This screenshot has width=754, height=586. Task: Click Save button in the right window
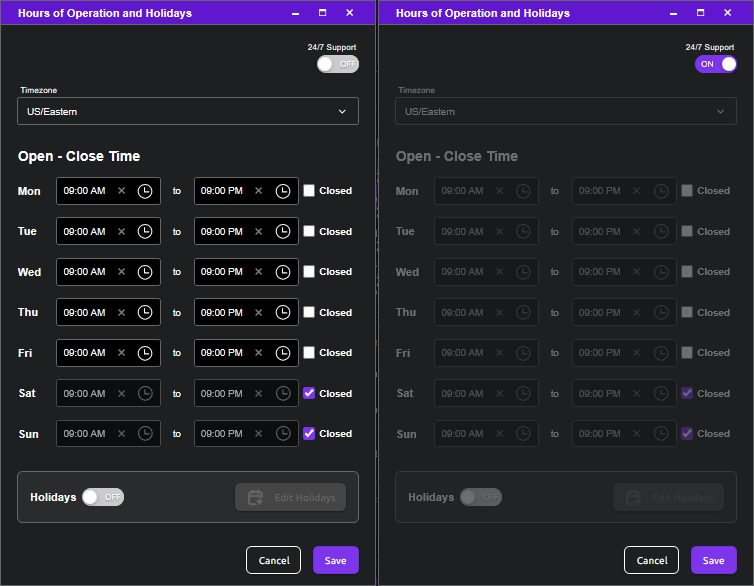714,560
